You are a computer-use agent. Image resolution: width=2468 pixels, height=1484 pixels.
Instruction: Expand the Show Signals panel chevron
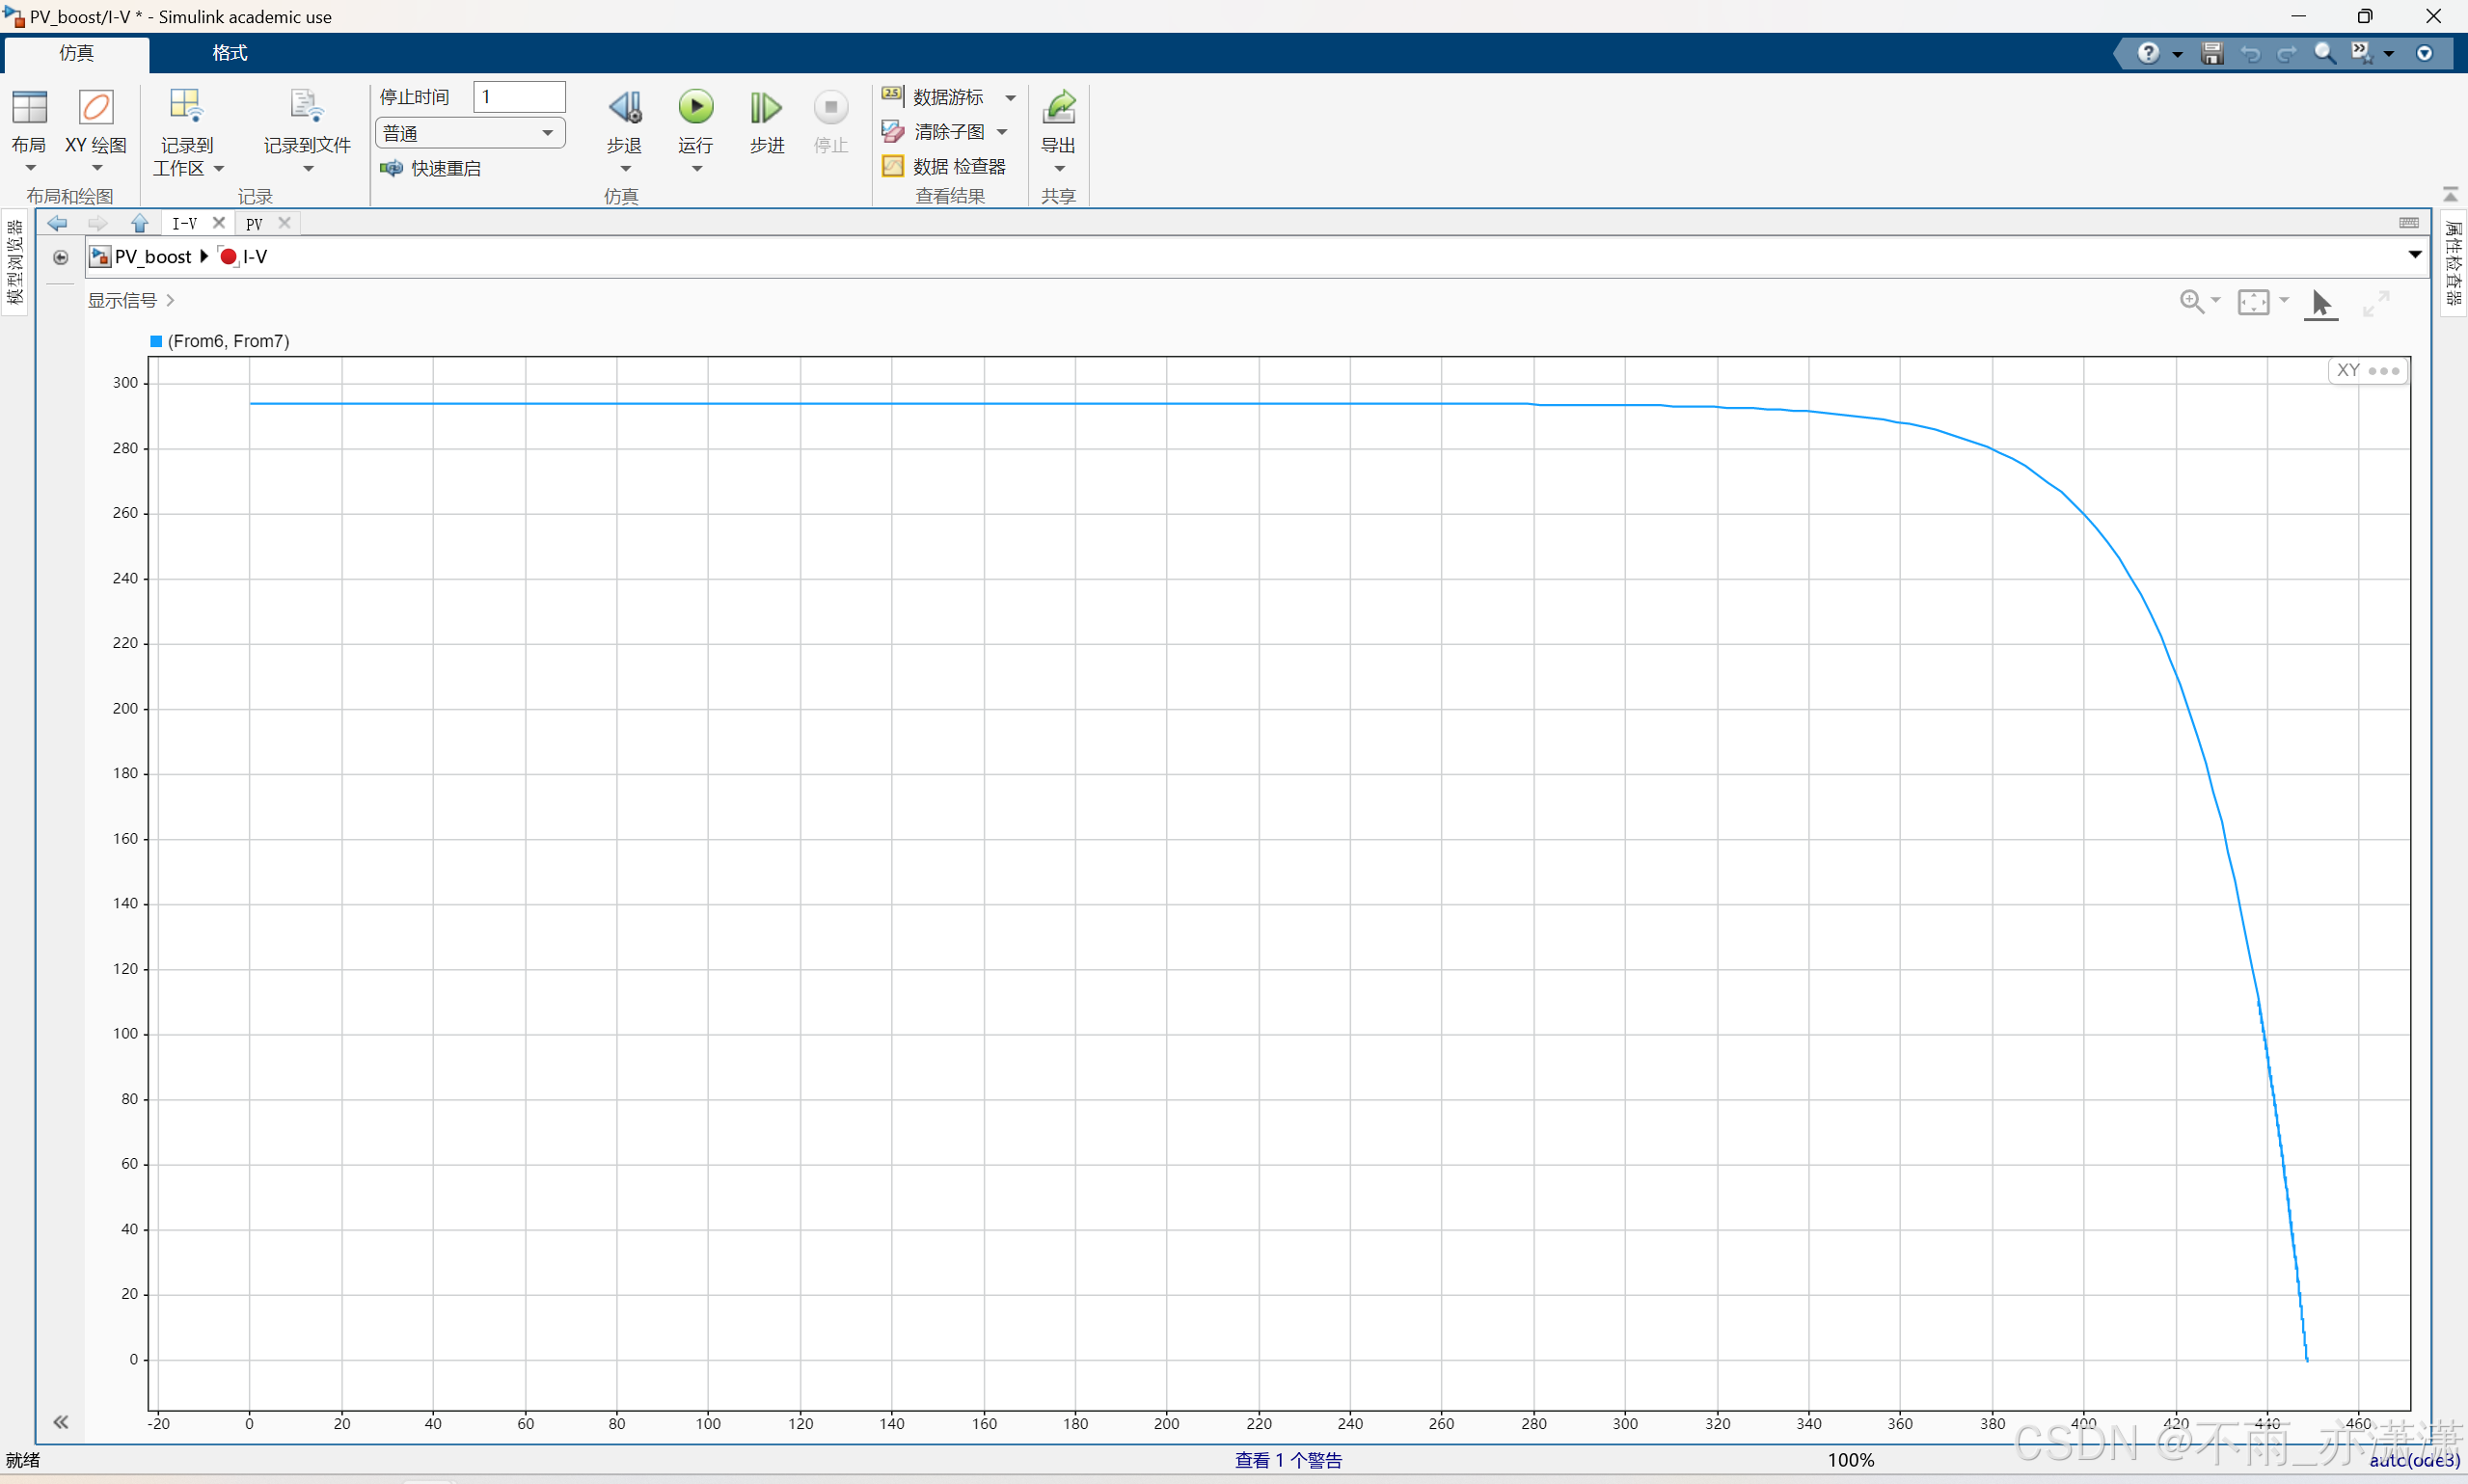pyautogui.click(x=171, y=300)
